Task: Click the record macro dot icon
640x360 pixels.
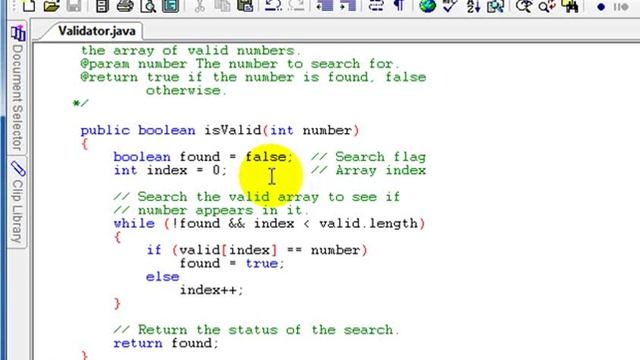Action: (601, 7)
